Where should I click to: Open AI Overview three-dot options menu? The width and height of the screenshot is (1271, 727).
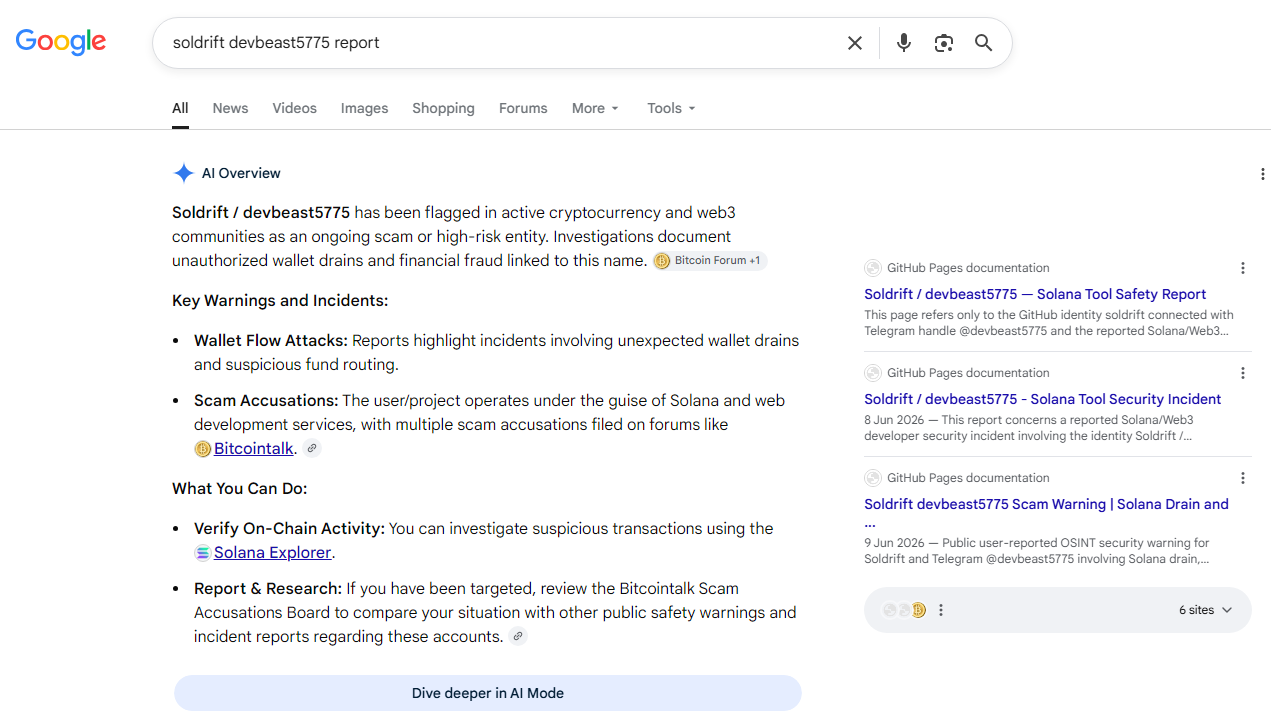(x=1263, y=174)
